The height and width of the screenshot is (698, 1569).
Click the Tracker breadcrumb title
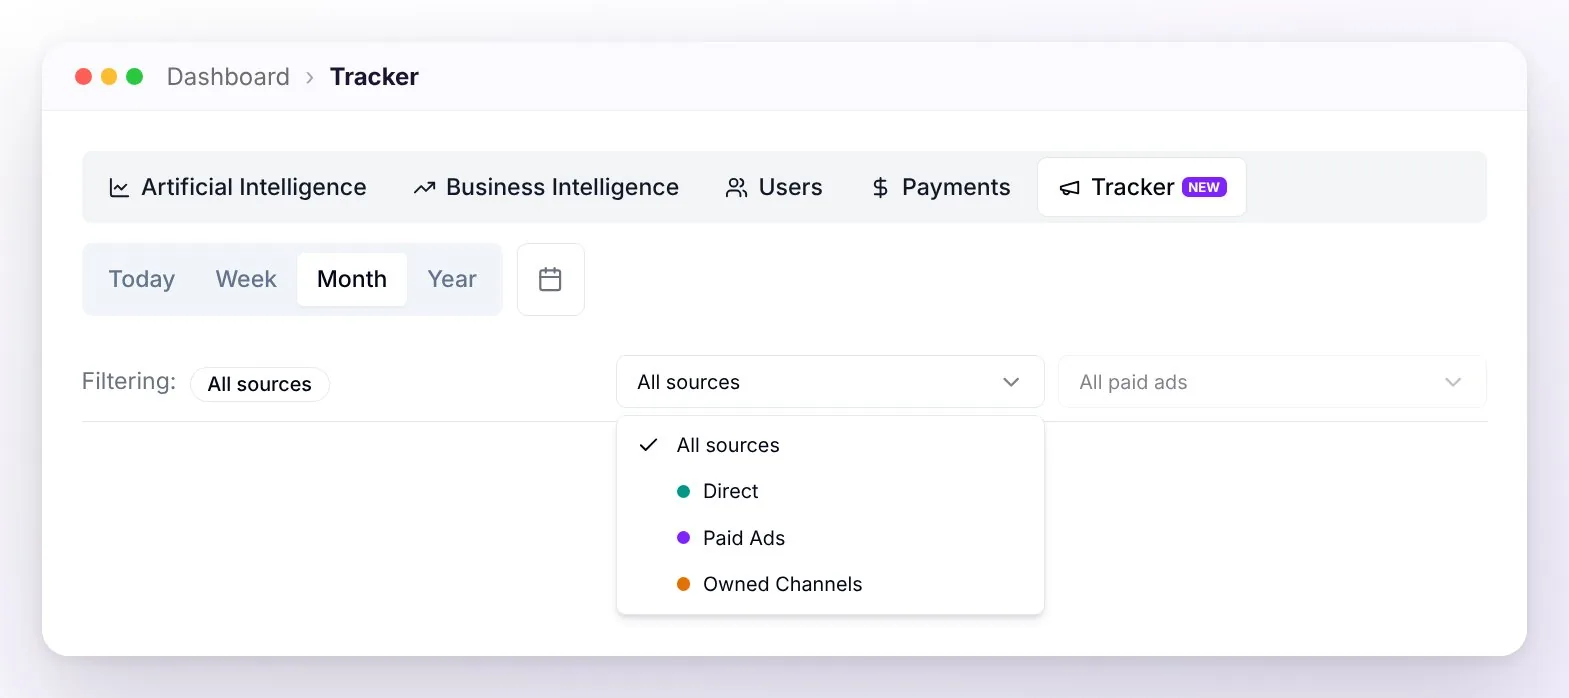pos(374,77)
